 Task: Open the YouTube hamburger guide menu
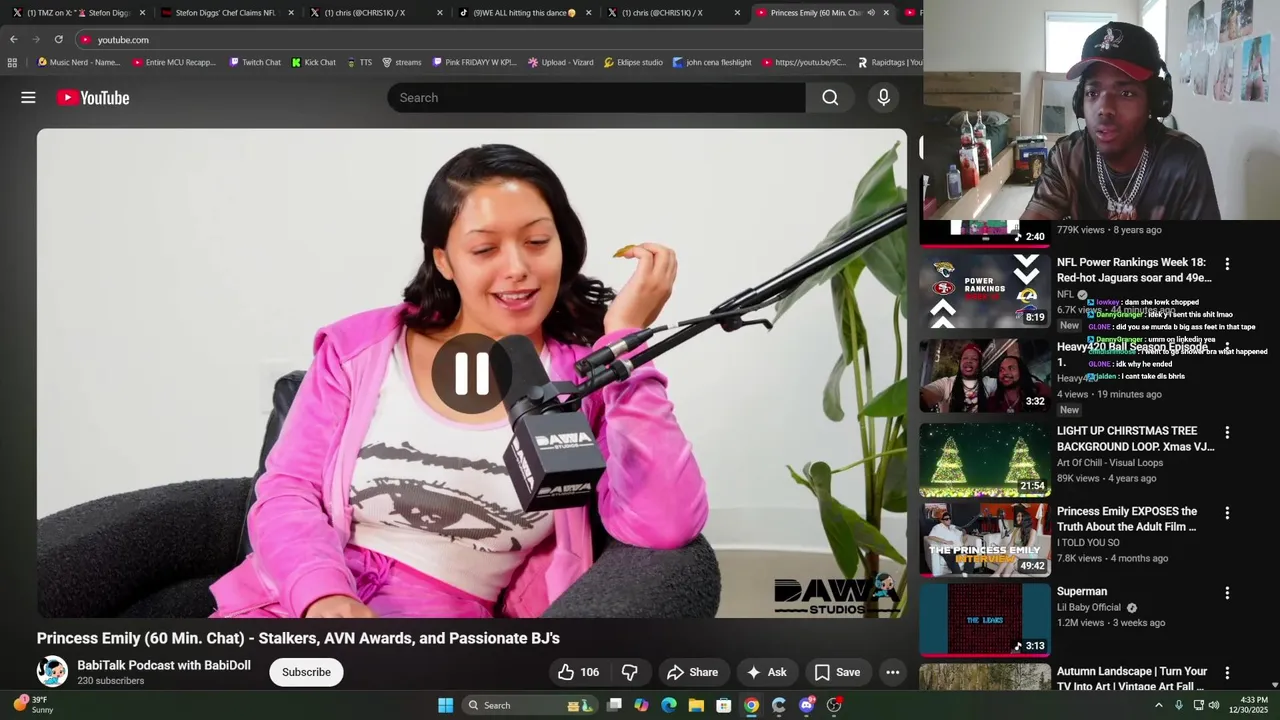click(28, 97)
